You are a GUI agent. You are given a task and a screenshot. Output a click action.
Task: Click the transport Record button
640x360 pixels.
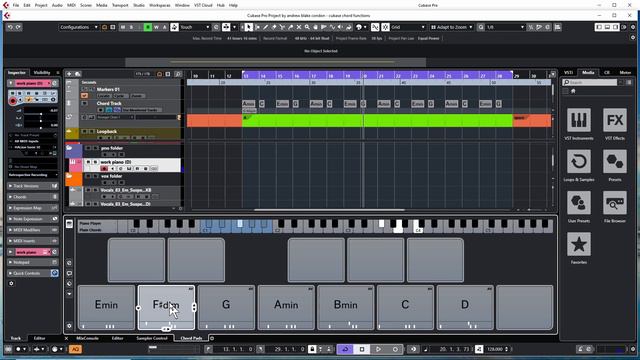point(395,349)
